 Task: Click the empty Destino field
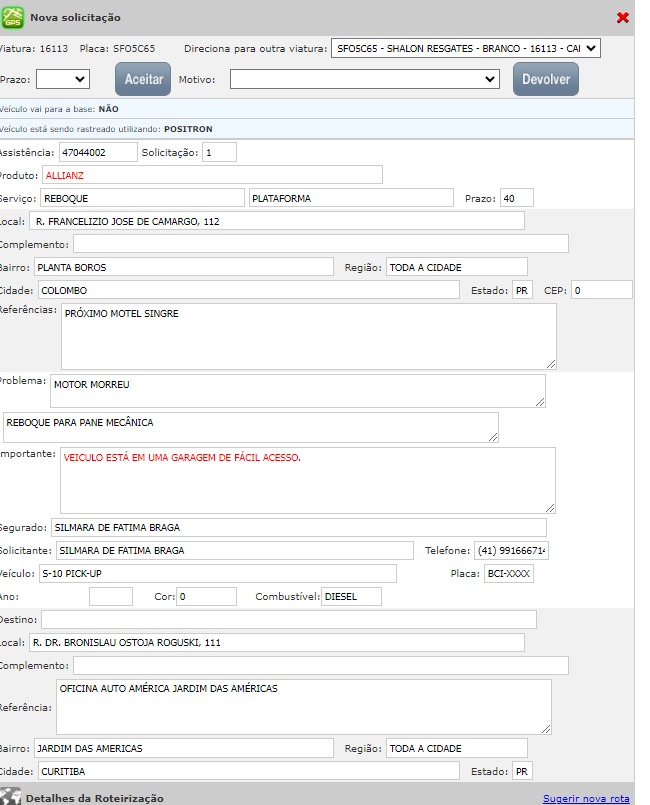(289, 619)
